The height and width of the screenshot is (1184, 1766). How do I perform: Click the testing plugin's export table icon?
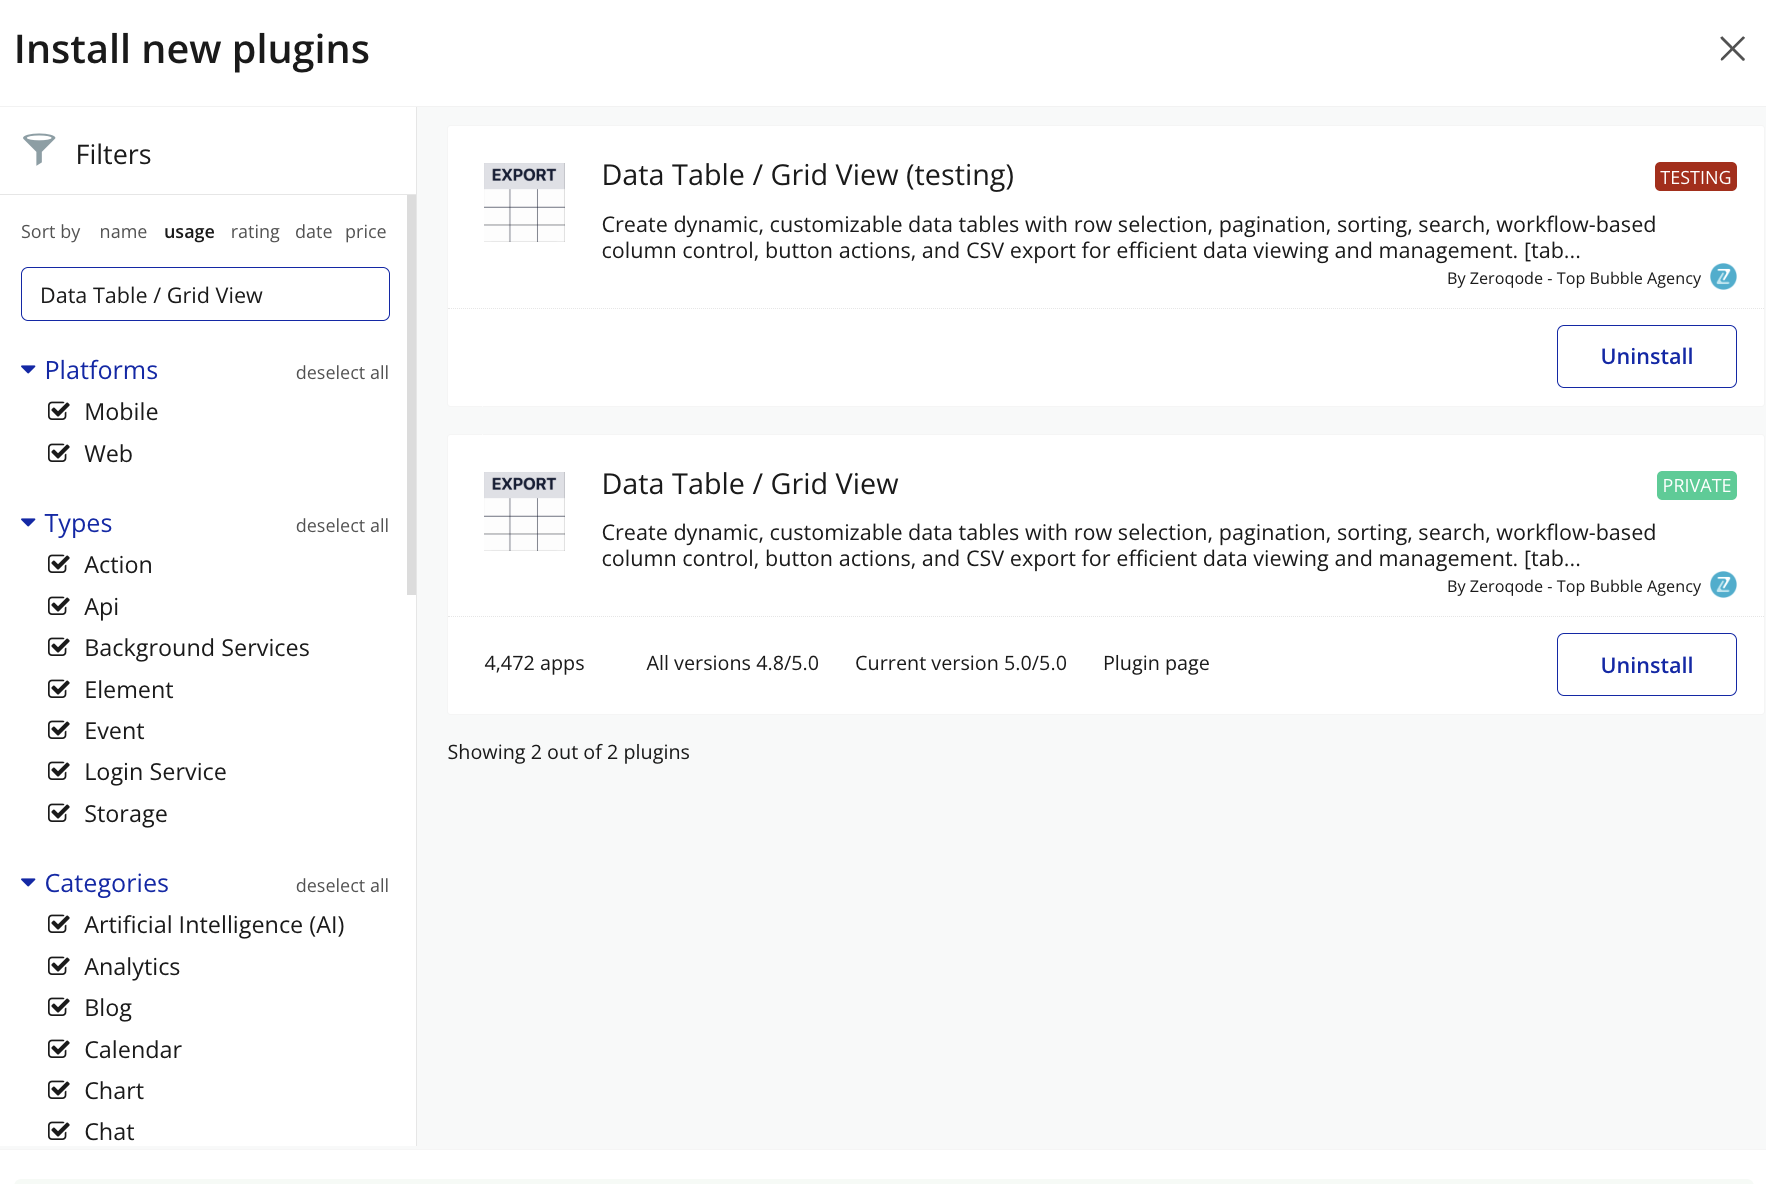click(524, 203)
